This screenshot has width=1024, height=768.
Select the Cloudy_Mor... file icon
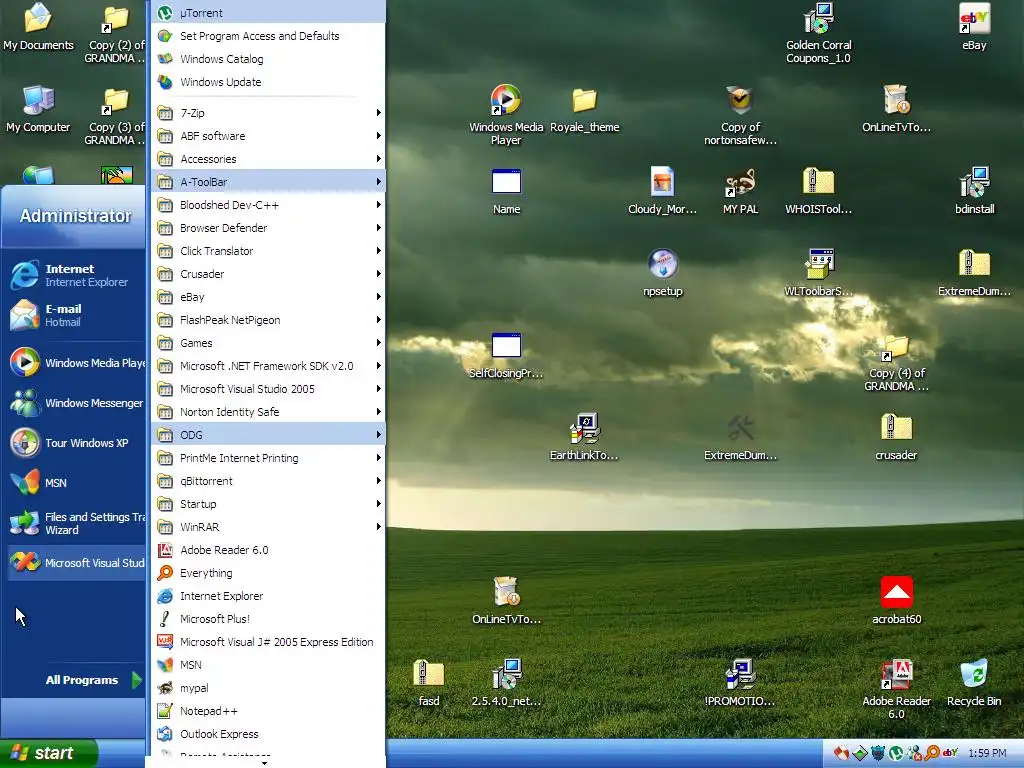[662, 190]
